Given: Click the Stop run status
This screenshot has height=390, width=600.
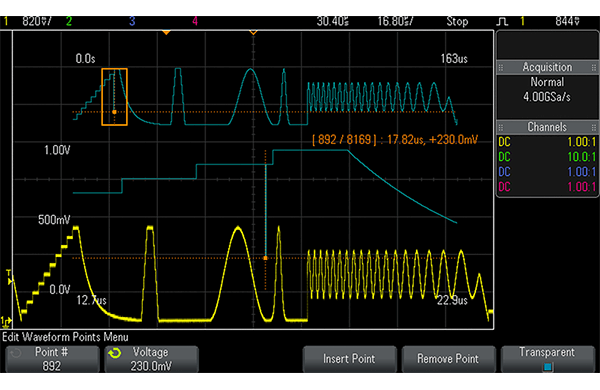Looking at the screenshot, I should [x=457, y=21].
